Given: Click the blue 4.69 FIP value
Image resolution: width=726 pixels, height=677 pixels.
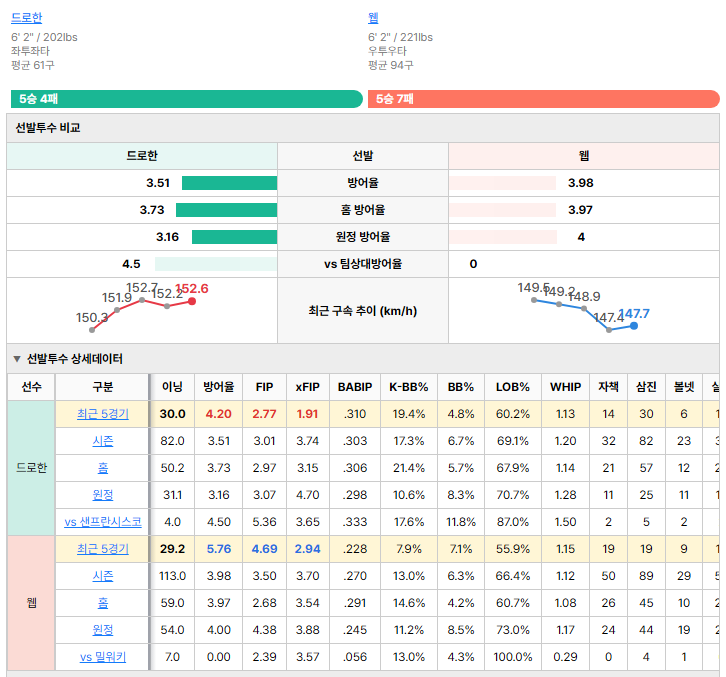Looking at the screenshot, I should tap(264, 549).
